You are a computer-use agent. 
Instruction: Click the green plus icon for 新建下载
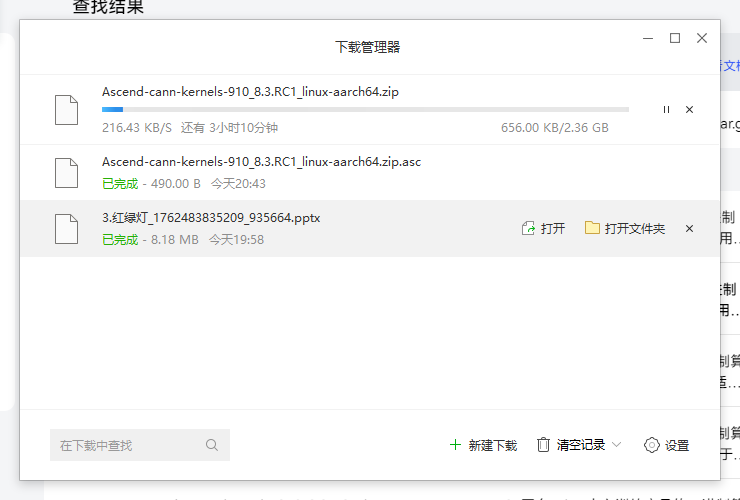455,445
